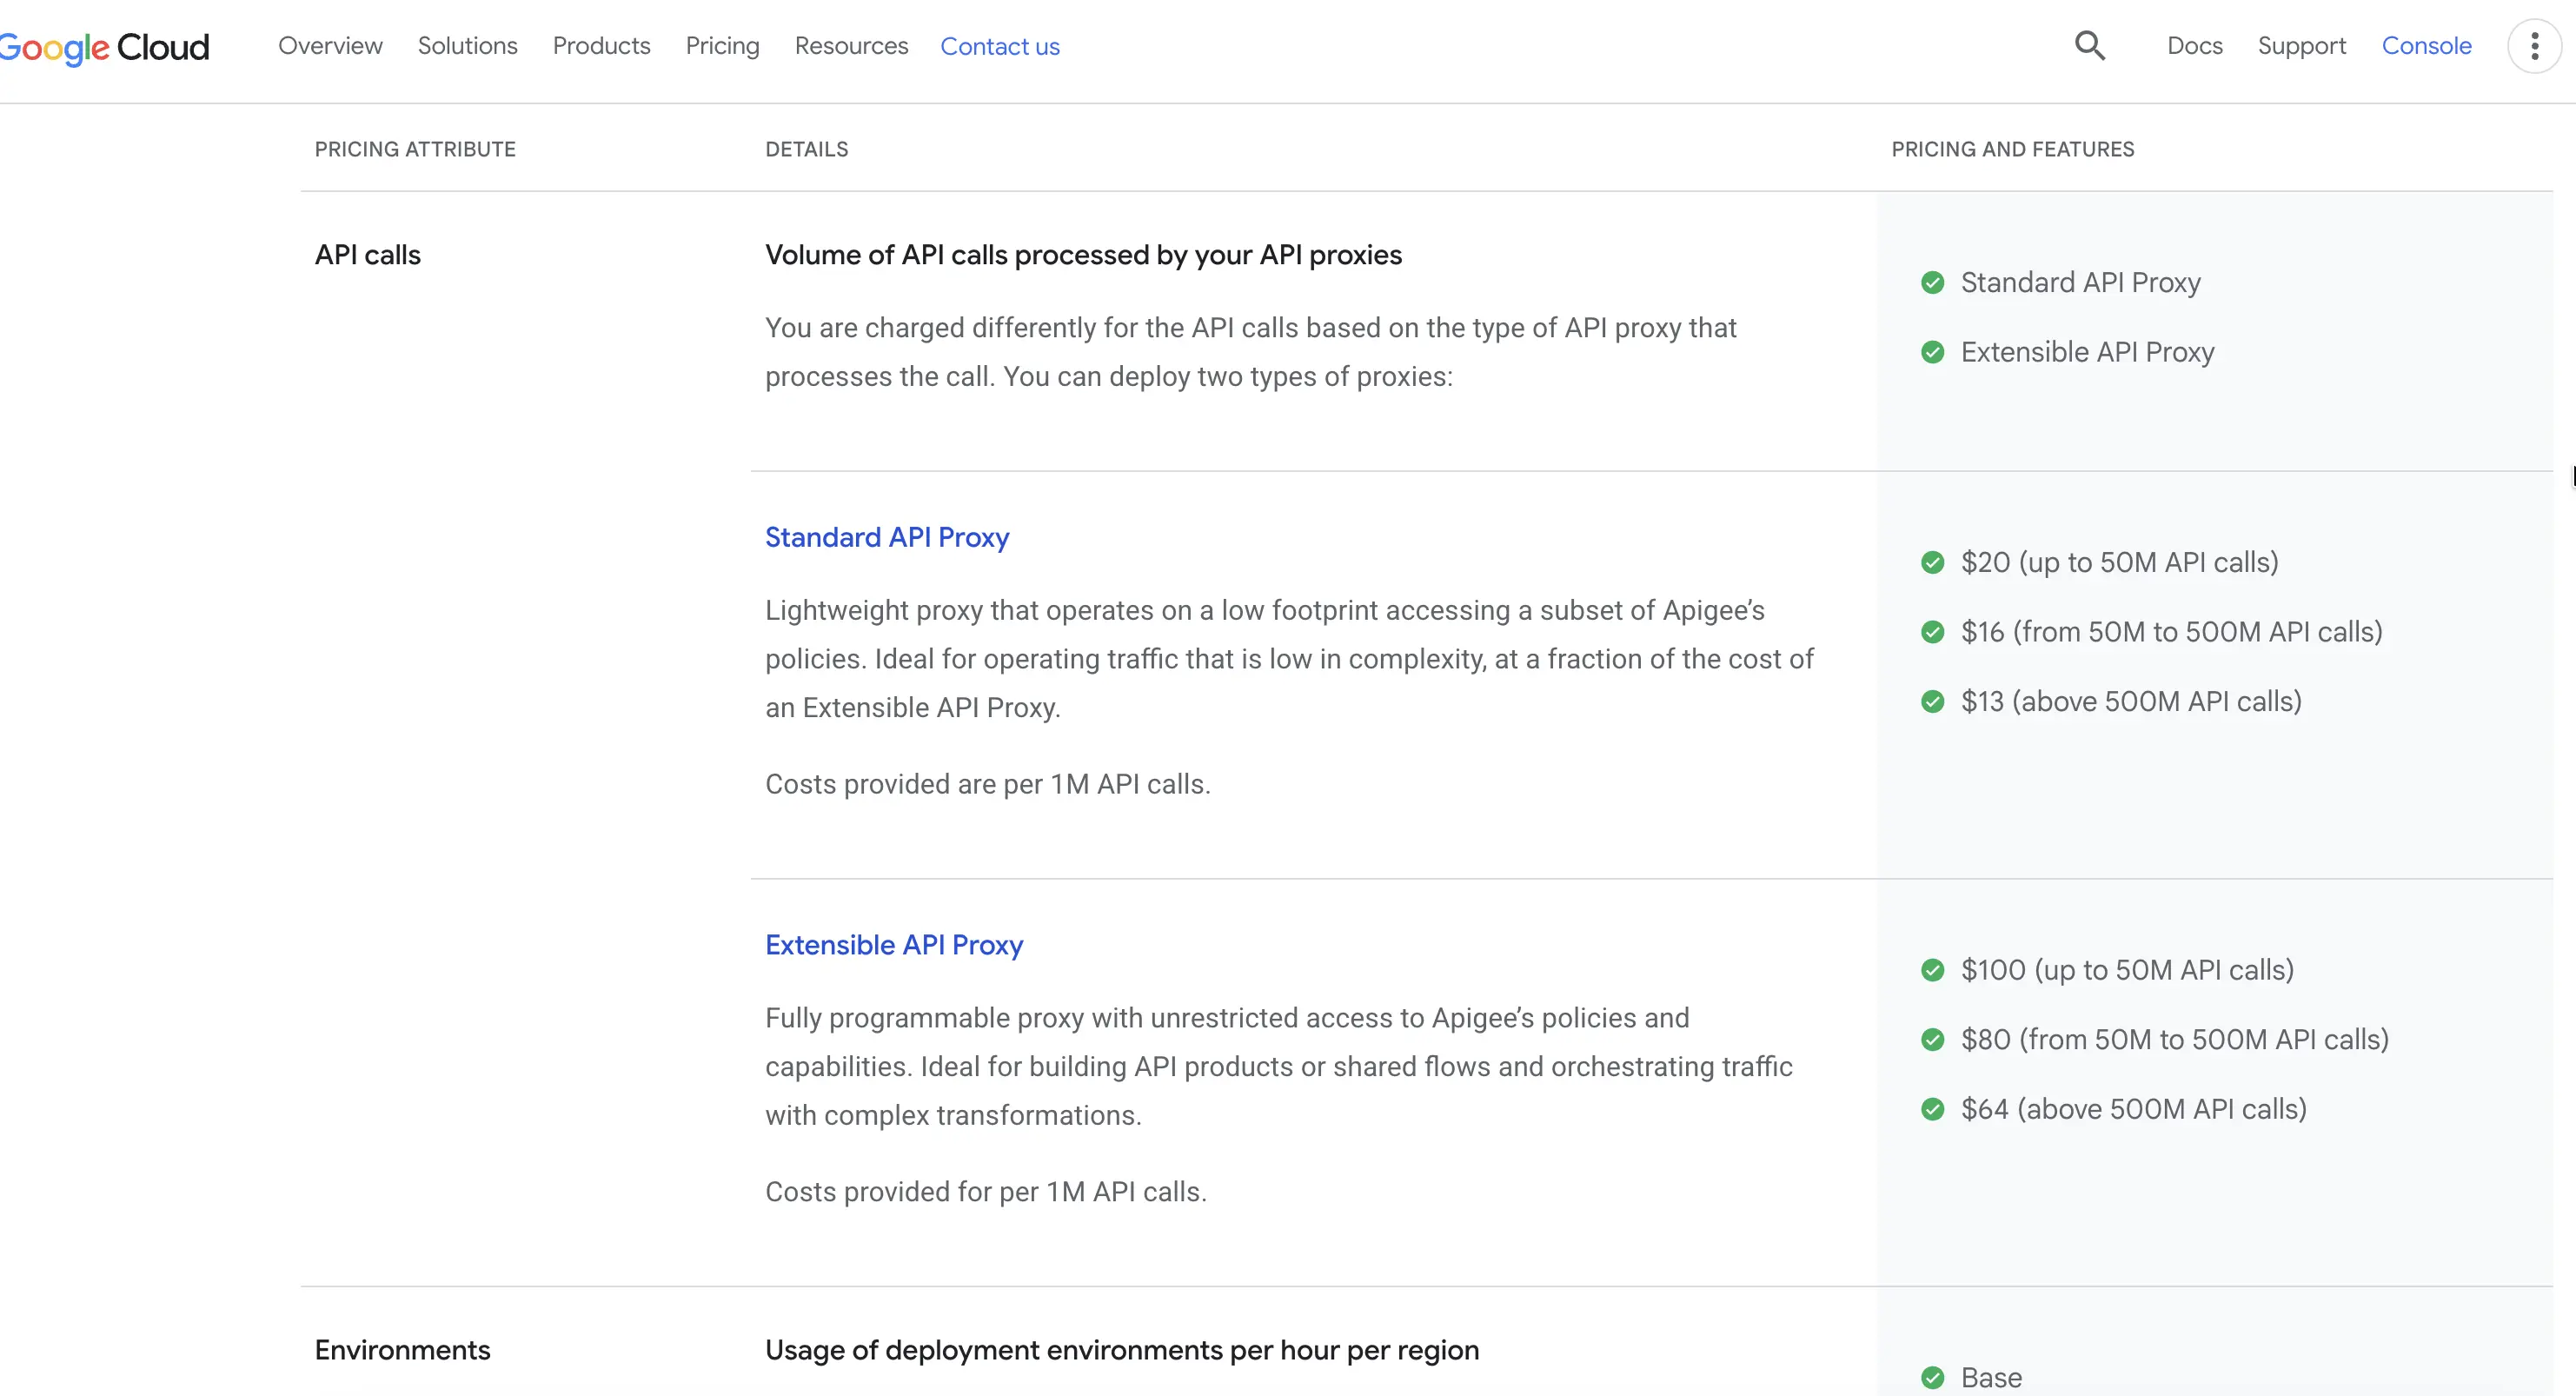Click 'Volume of API calls processed' heading

click(x=1083, y=255)
